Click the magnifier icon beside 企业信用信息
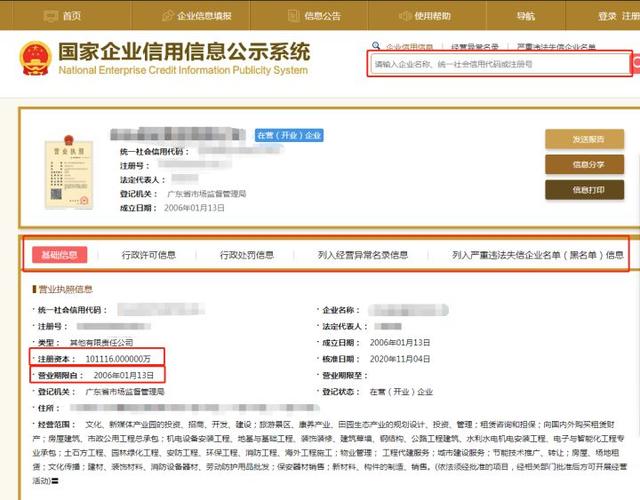Viewport: 640px width, 500px height. 376,46
